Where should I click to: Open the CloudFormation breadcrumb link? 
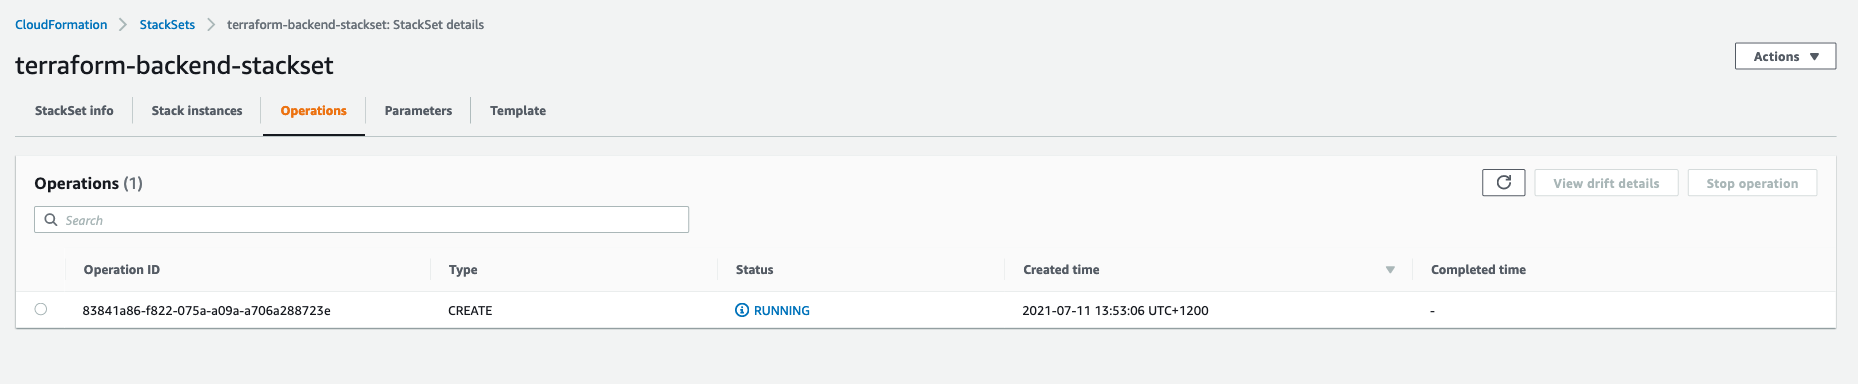61,25
